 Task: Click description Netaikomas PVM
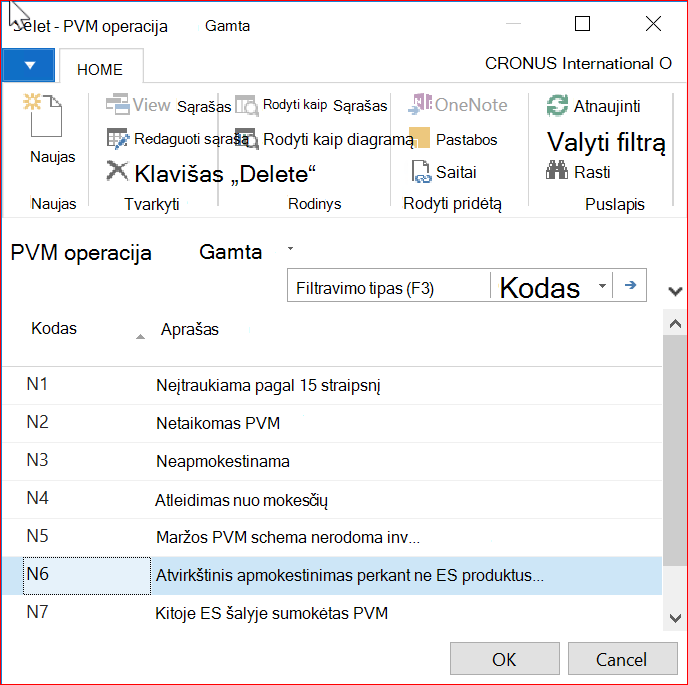218,423
